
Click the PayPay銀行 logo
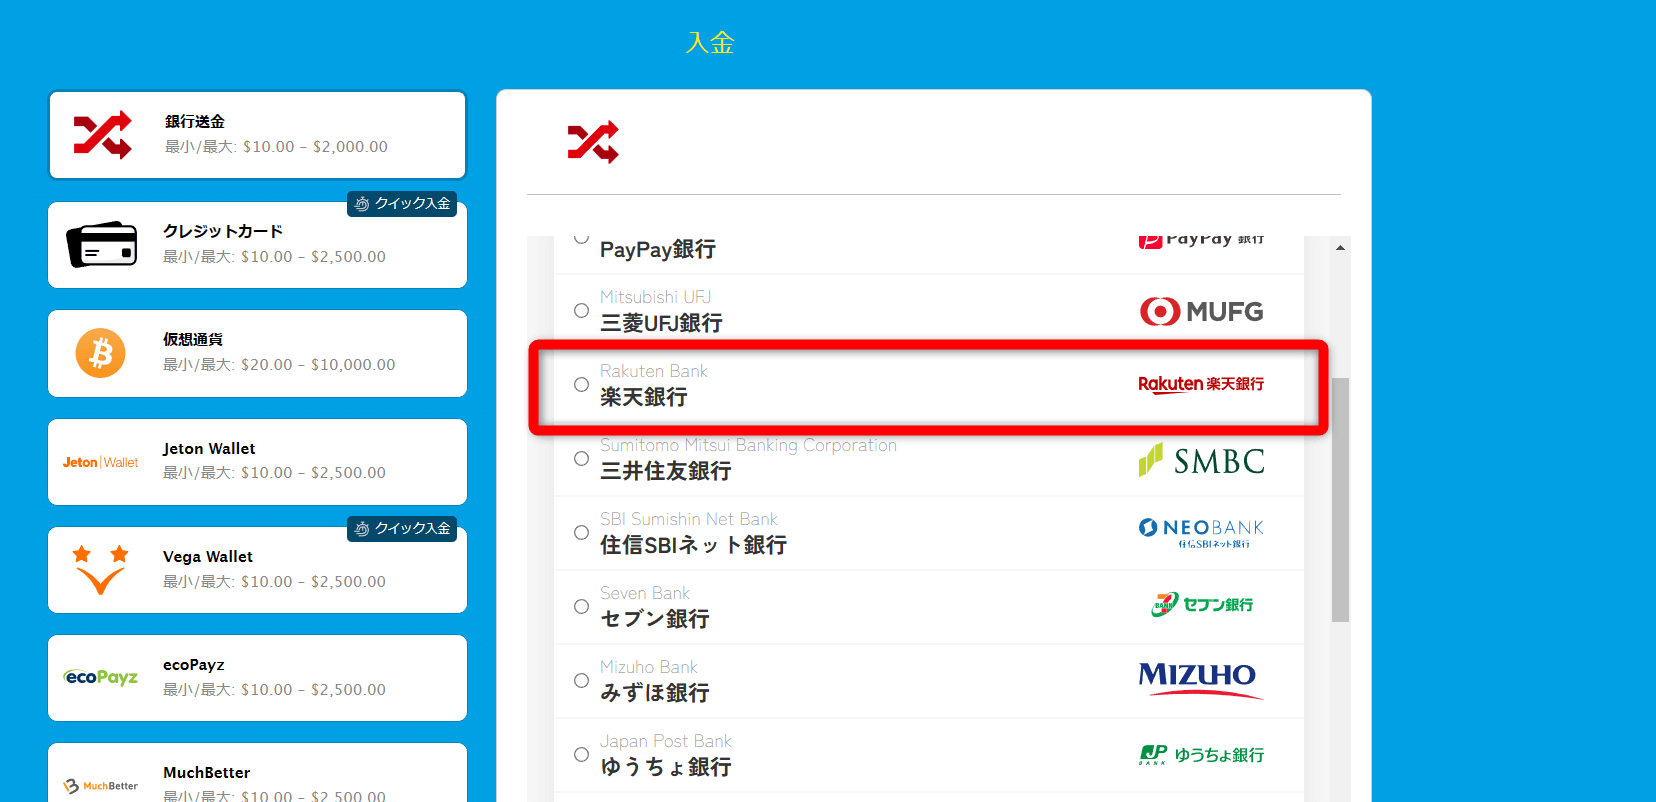point(1201,240)
